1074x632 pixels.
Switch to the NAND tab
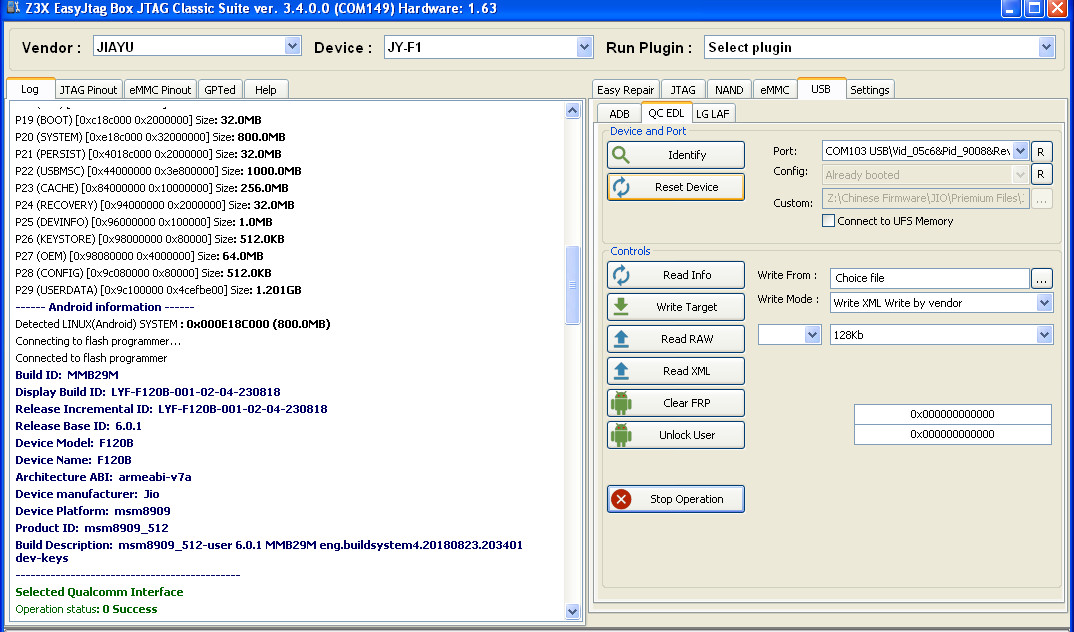[729, 90]
